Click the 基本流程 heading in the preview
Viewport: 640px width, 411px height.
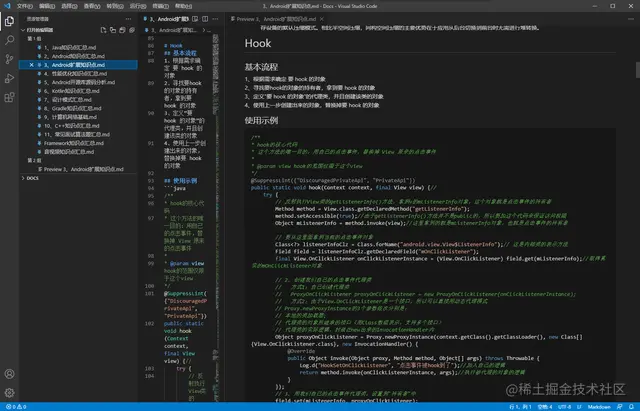click(x=261, y=67)
